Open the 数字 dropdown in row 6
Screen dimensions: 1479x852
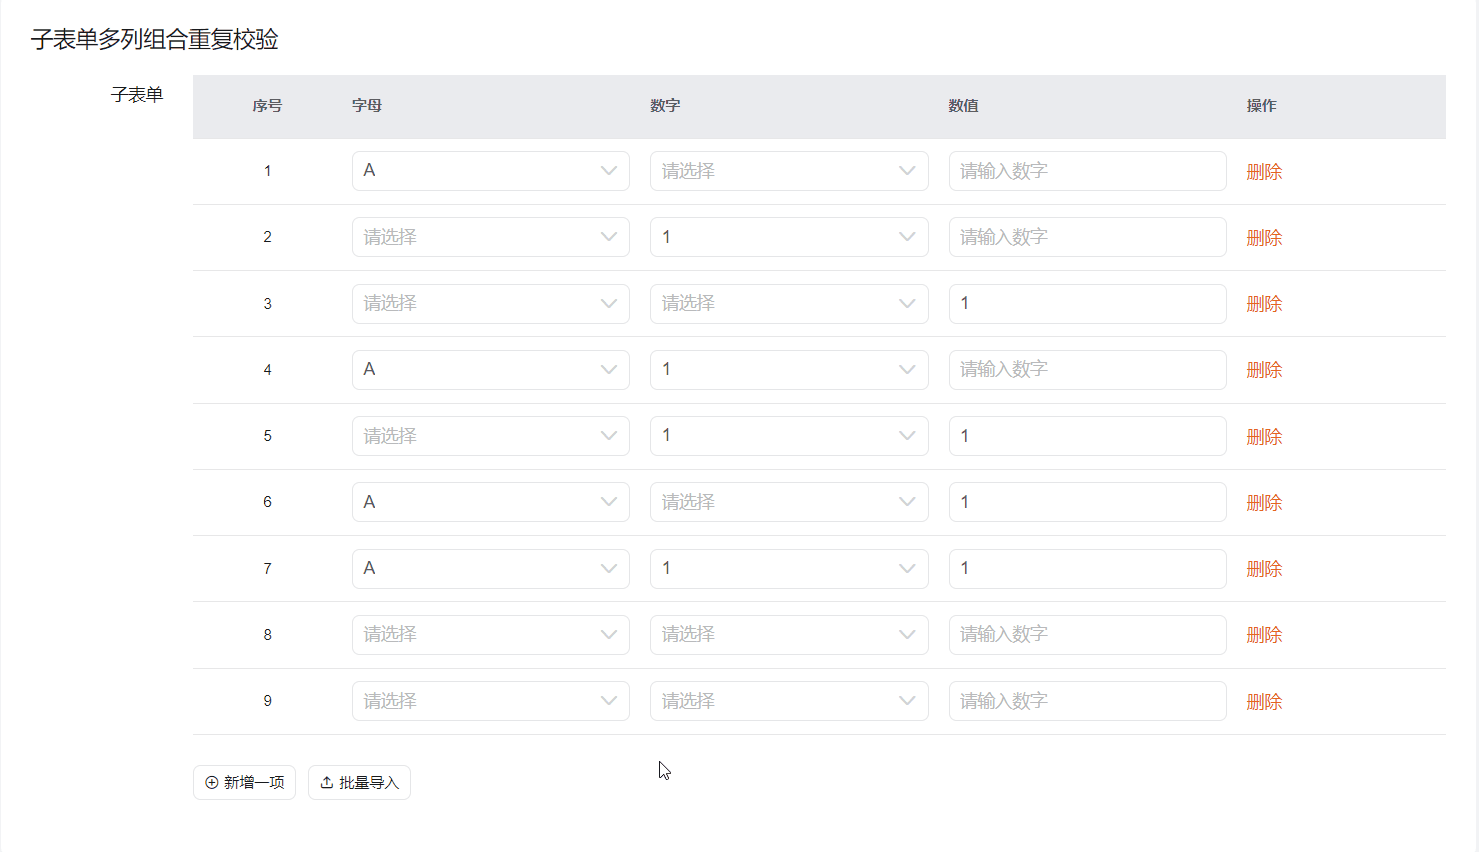(789, 502)
